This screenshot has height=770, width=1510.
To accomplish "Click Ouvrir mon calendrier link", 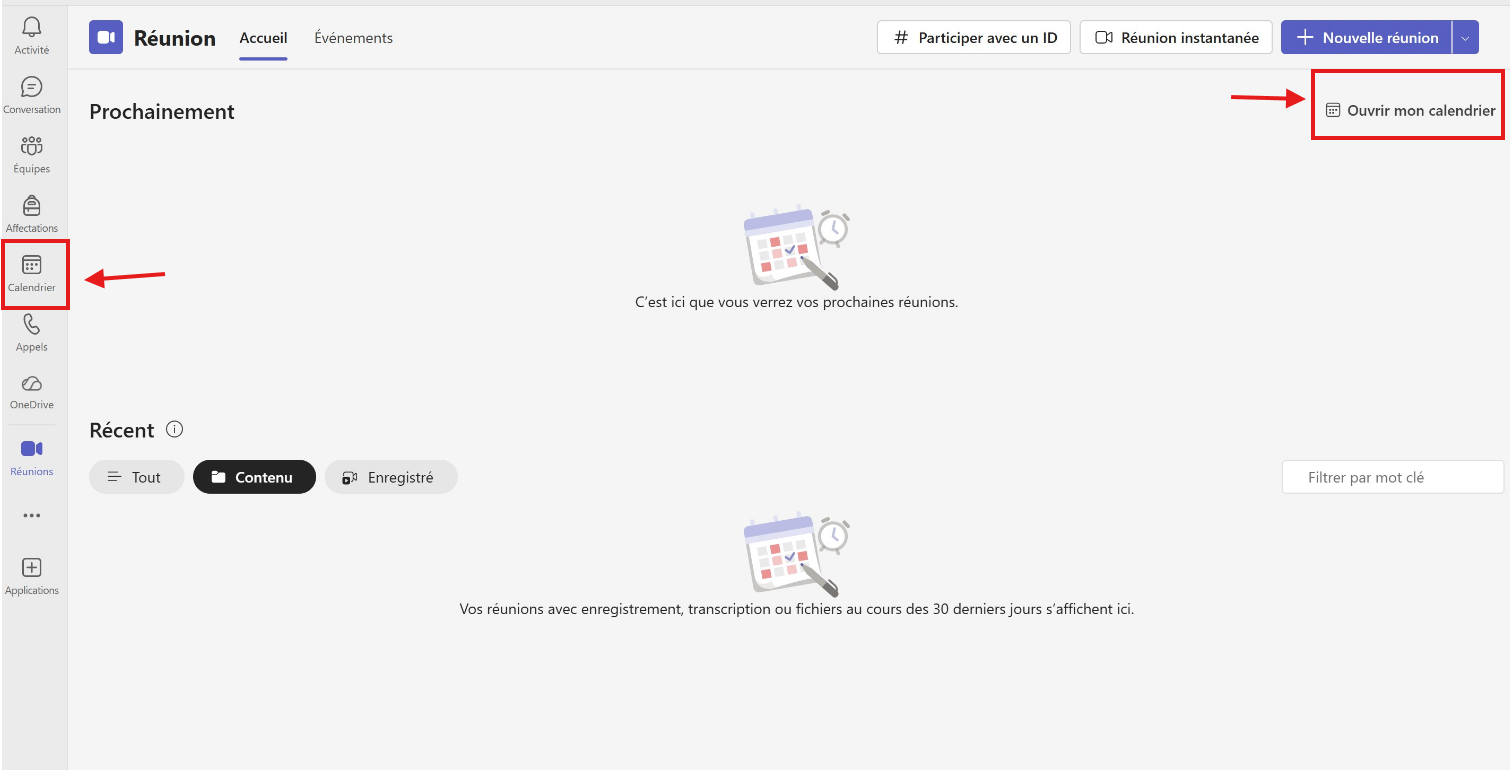I will pos(1410,110).
